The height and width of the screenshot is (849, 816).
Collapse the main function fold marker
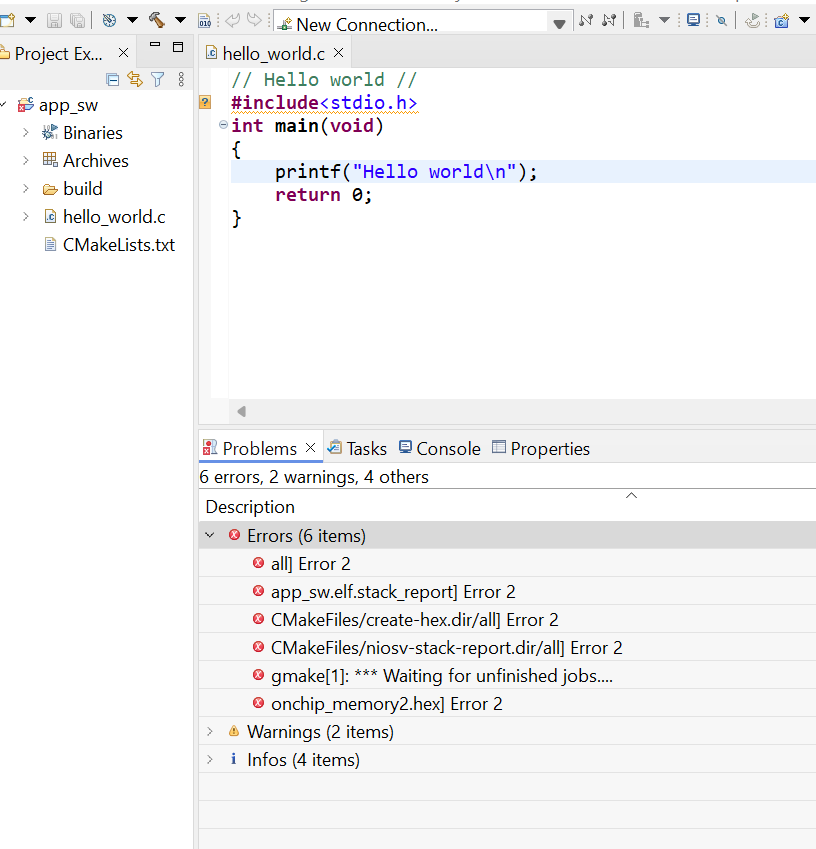click(223, 125)
